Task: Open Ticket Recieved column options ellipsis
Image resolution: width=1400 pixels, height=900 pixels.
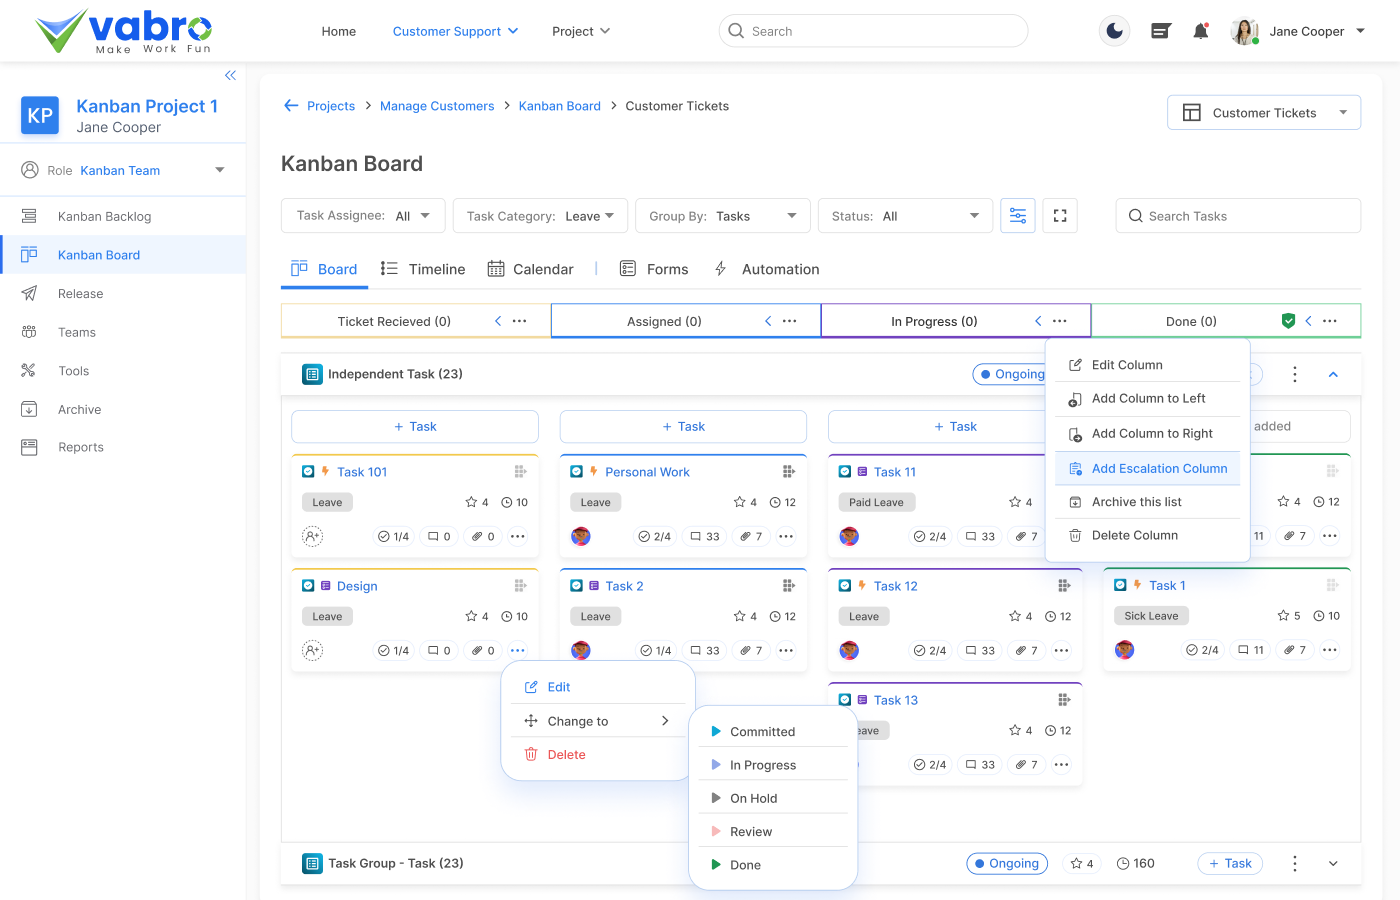Action: tap(519, 321)
